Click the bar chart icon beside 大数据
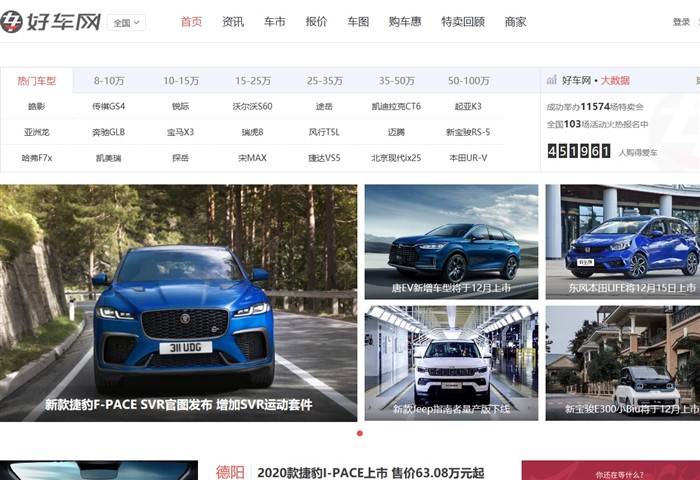The height and width of the screenshot is (480, 700). [x=552, y=80]
